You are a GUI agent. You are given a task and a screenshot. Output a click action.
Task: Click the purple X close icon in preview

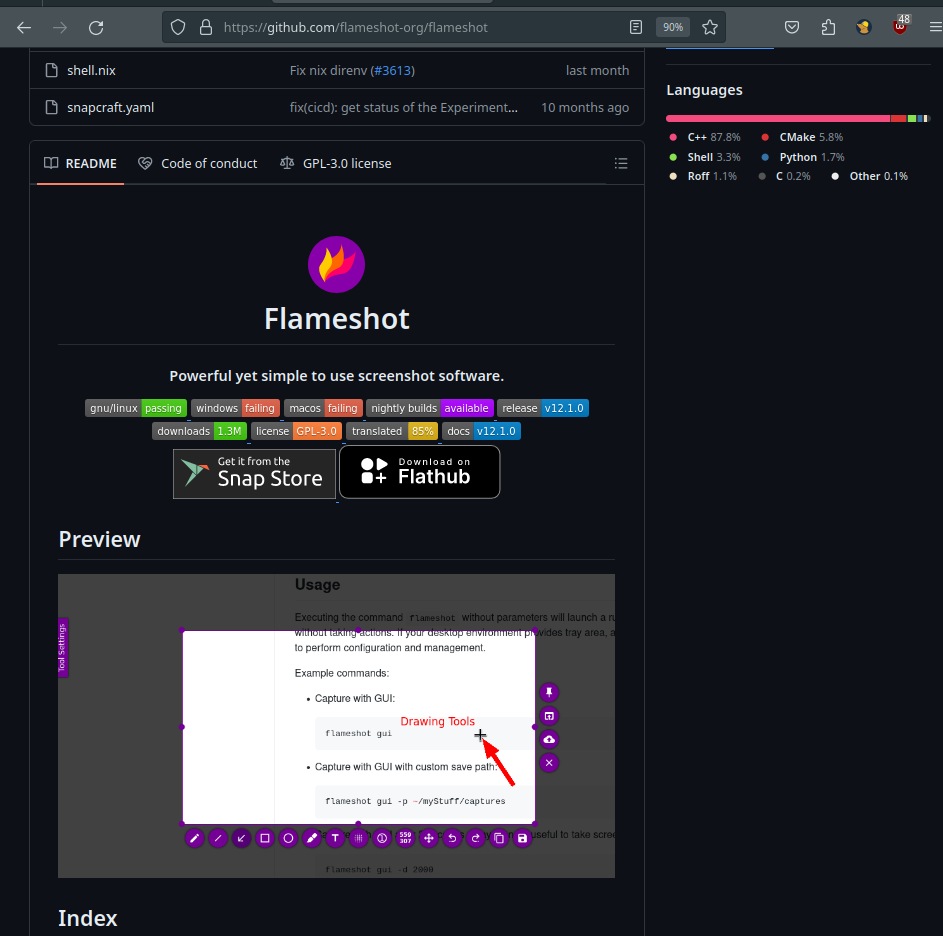click(x=549, y=763)
